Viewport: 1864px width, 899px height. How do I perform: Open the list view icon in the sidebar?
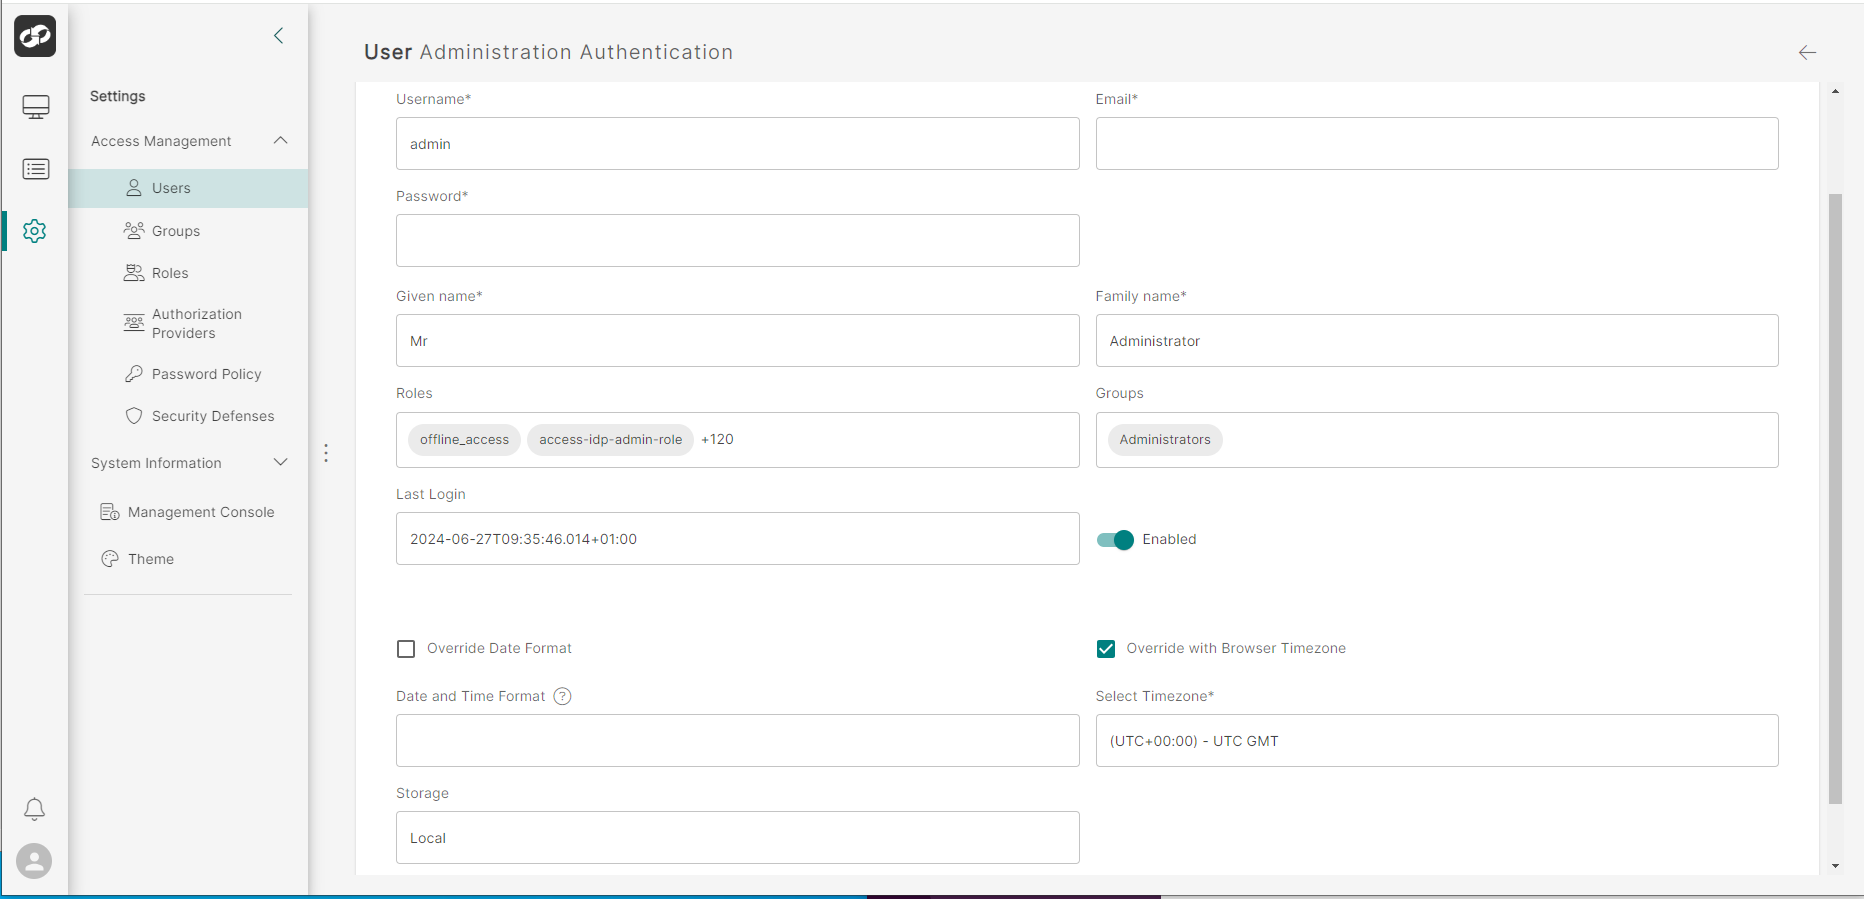pyautogui.click(x=36, y=169)
